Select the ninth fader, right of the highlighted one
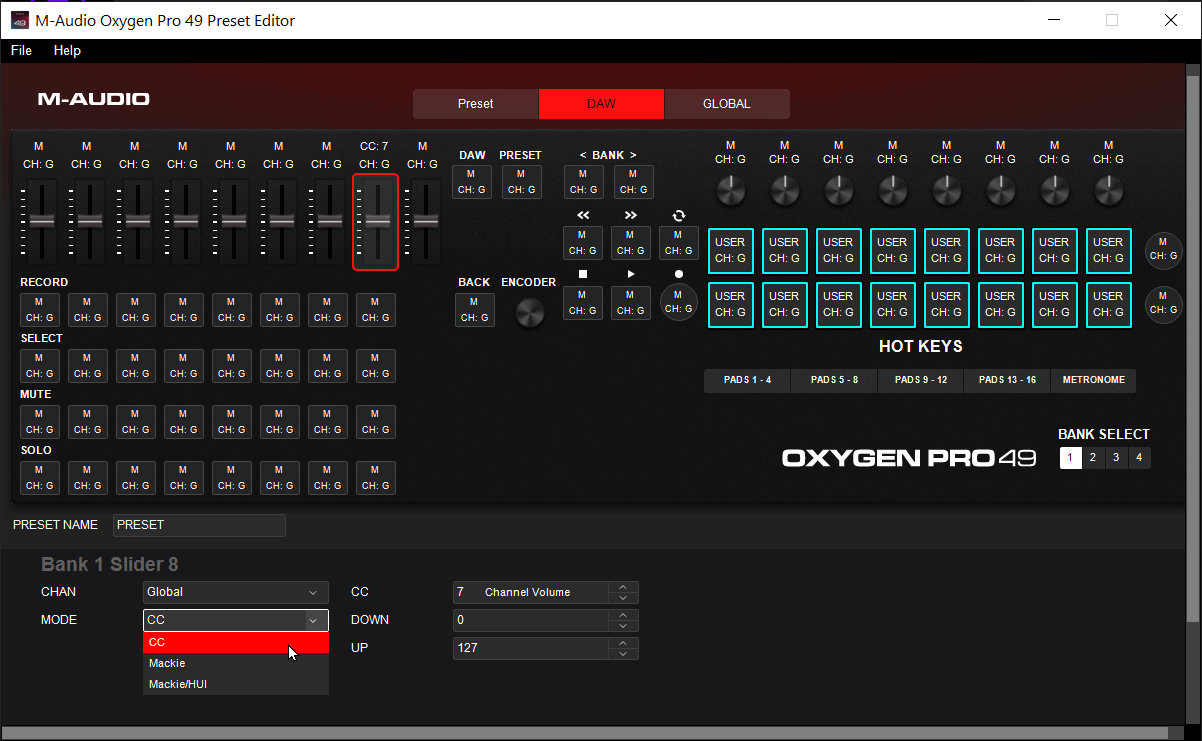The image size is (1202, 741). point(423,222)
